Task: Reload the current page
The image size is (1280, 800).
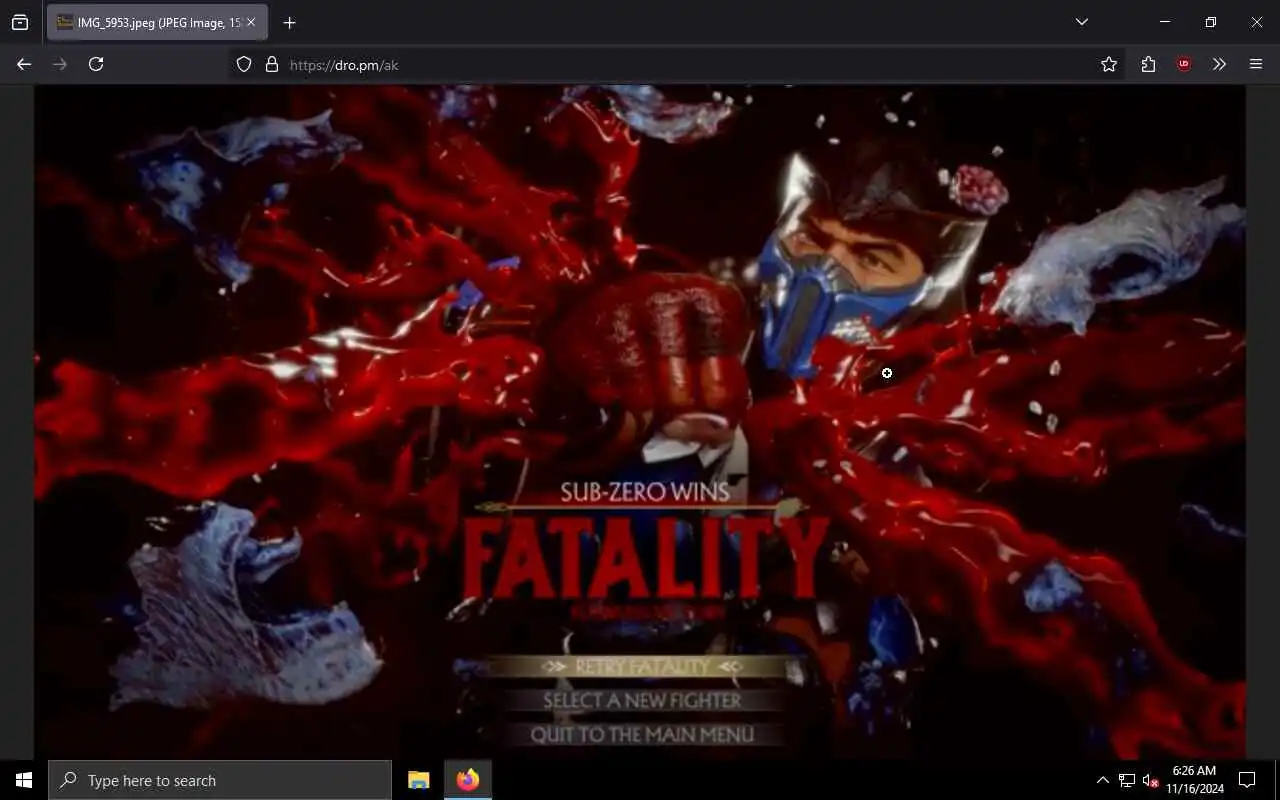Action: [x=96, y=64]
